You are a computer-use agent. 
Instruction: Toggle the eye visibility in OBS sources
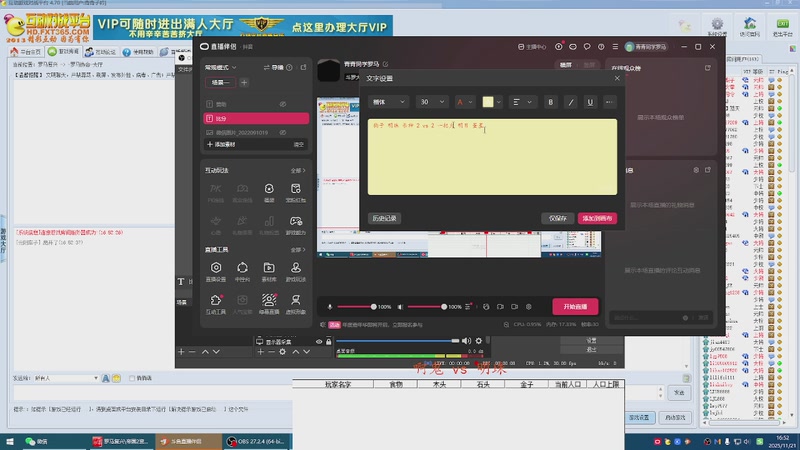(319, 341)
